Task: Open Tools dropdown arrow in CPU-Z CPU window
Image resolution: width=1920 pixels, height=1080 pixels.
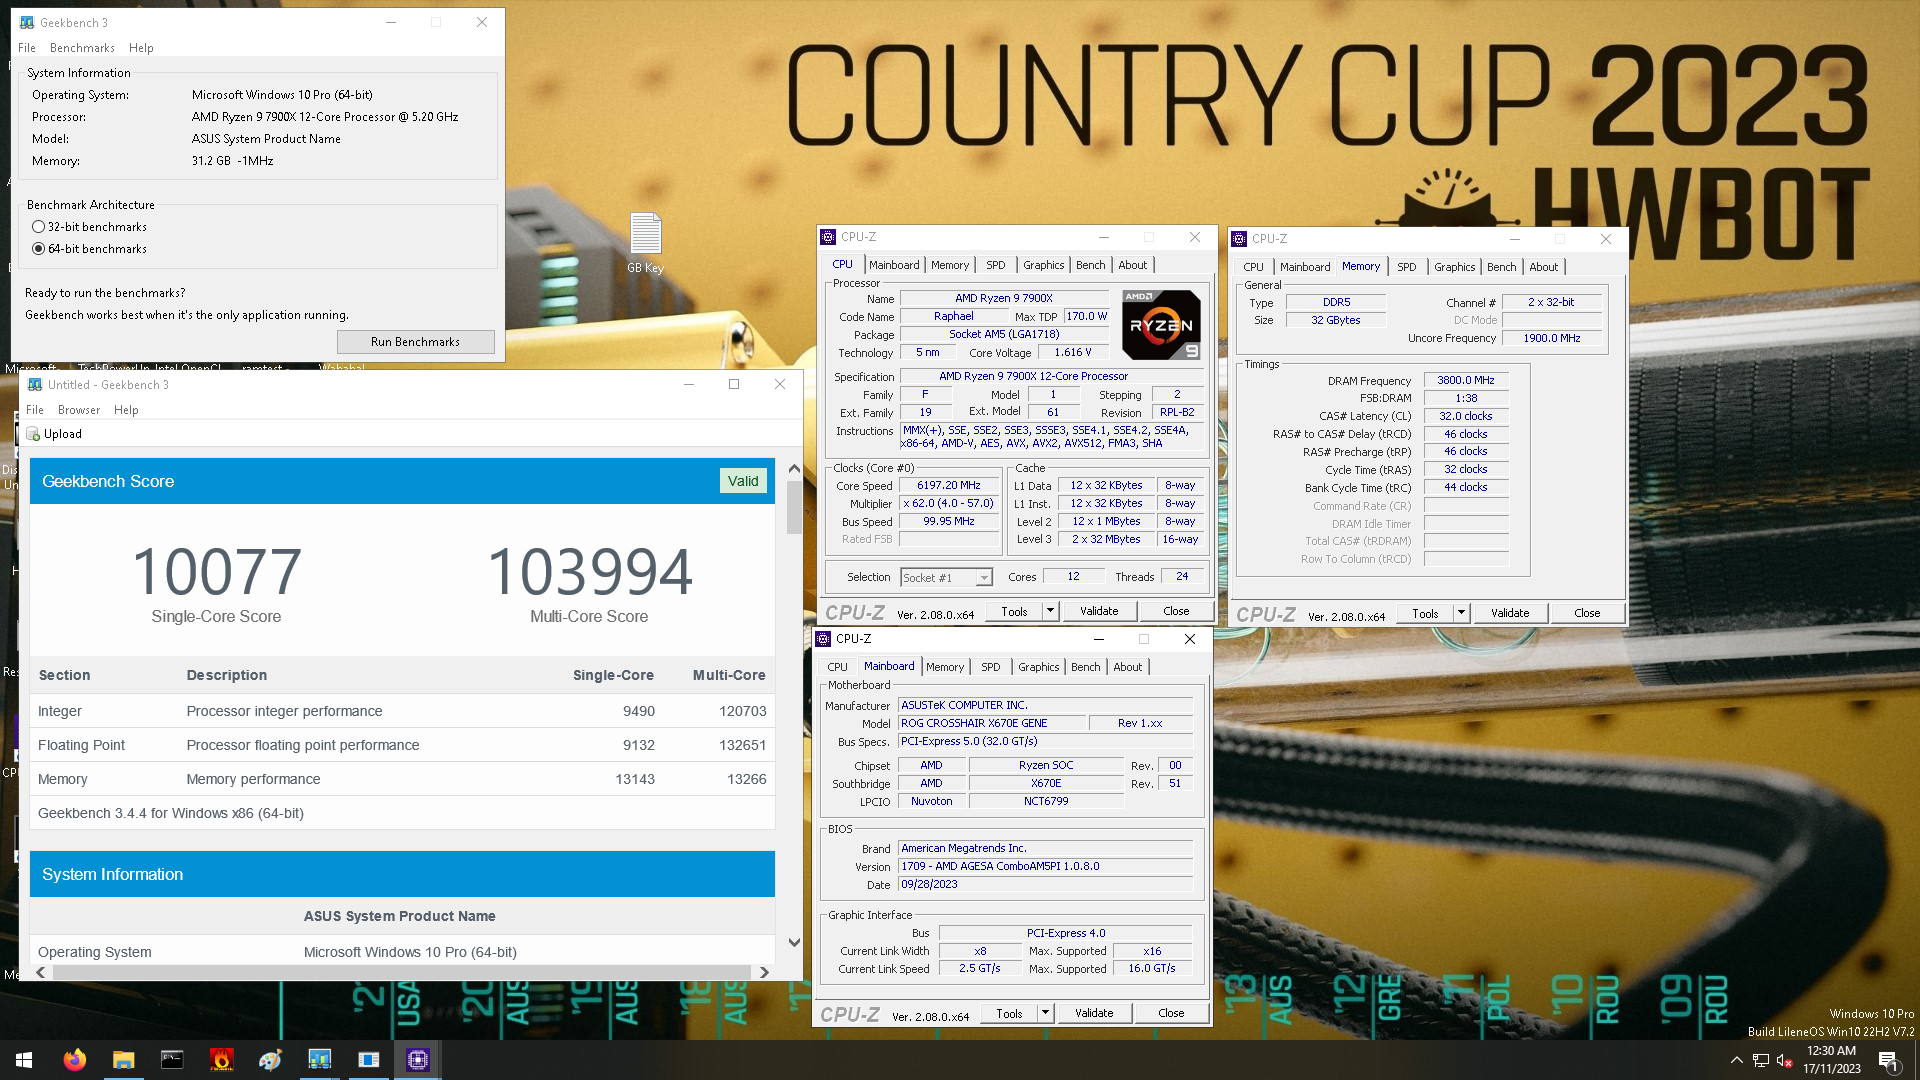Action: pos(1050,611)
